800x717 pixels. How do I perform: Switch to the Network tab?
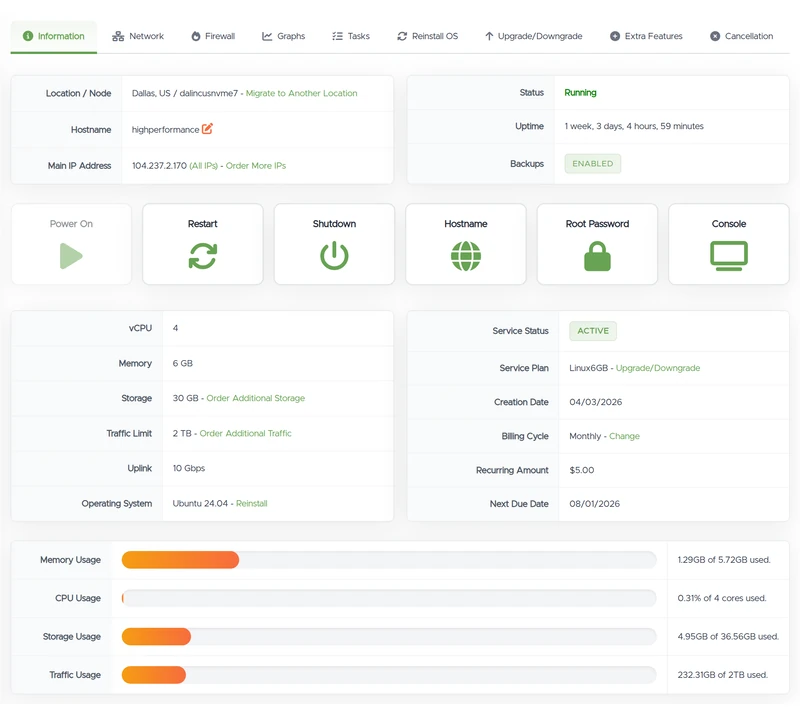pyautogui.click(x=138, y=36)
